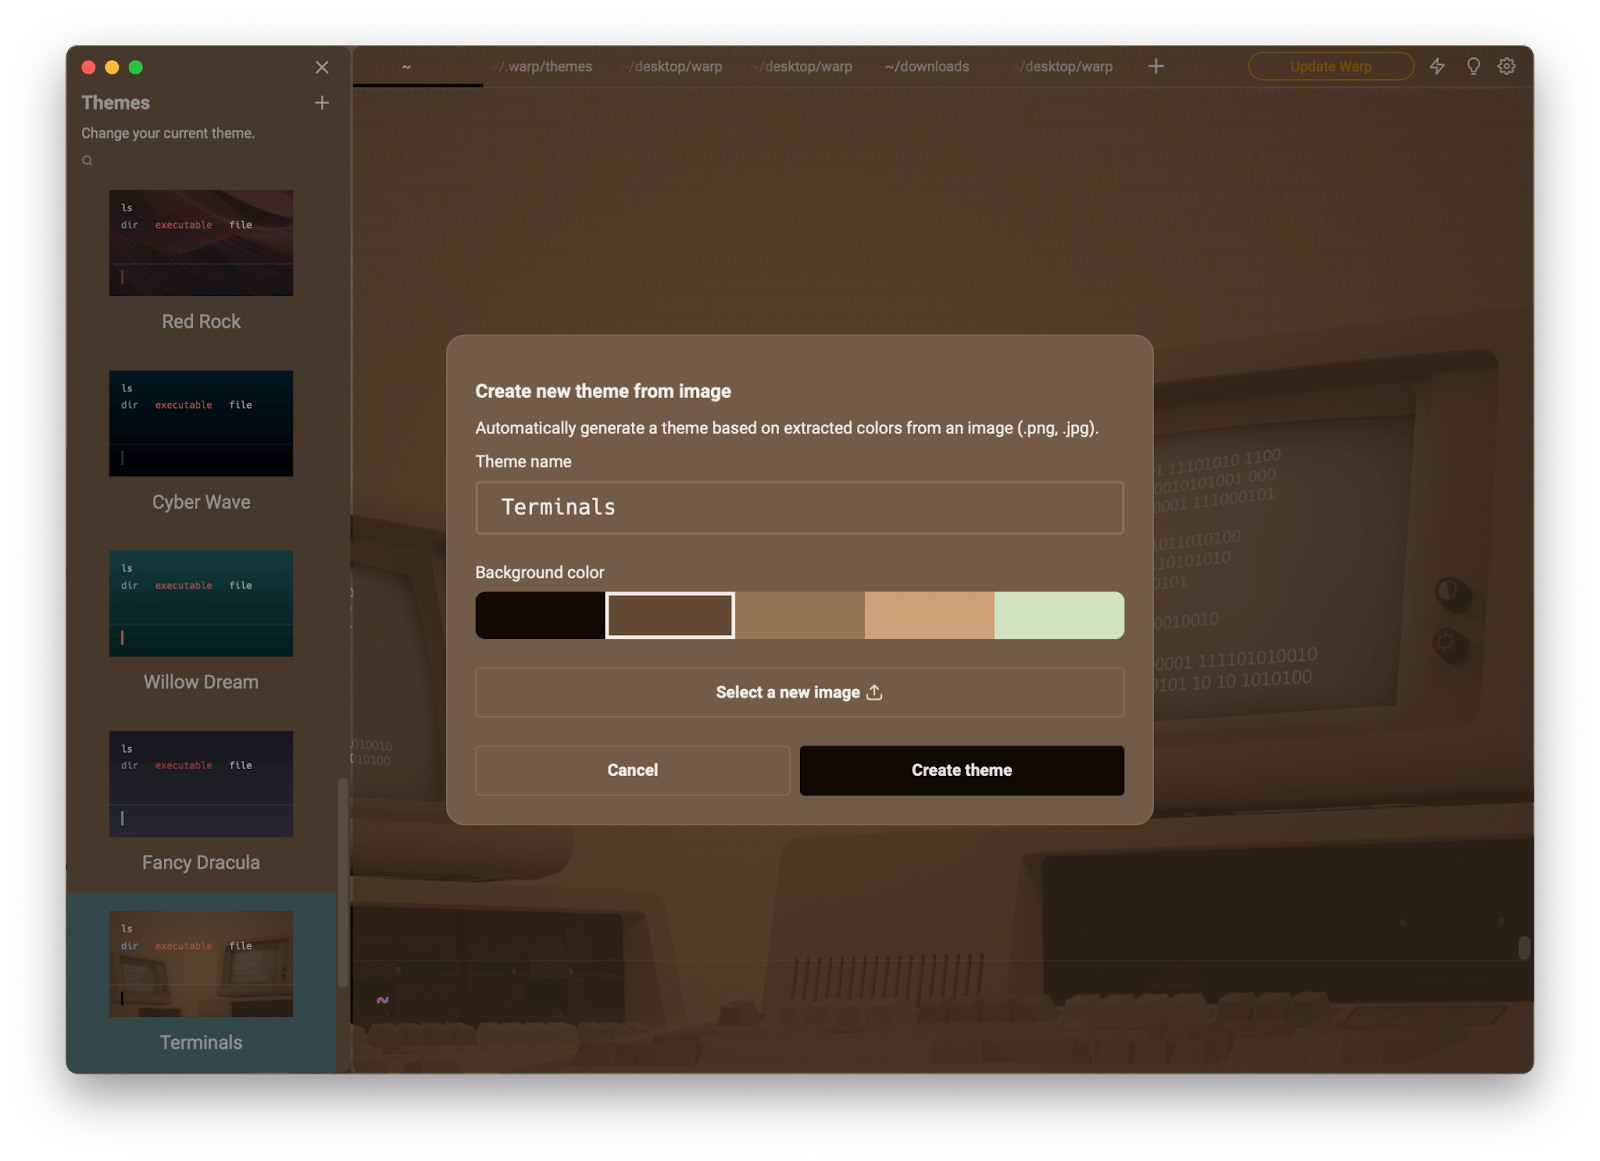Screen dimensions: 1600x1161
Task: Click Select a new image button
Action: (799, 692)
